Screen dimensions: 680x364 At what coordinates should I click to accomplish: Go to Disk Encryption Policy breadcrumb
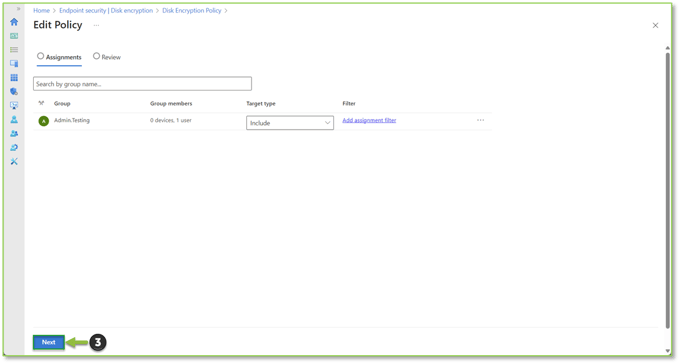tap(192, 10)
